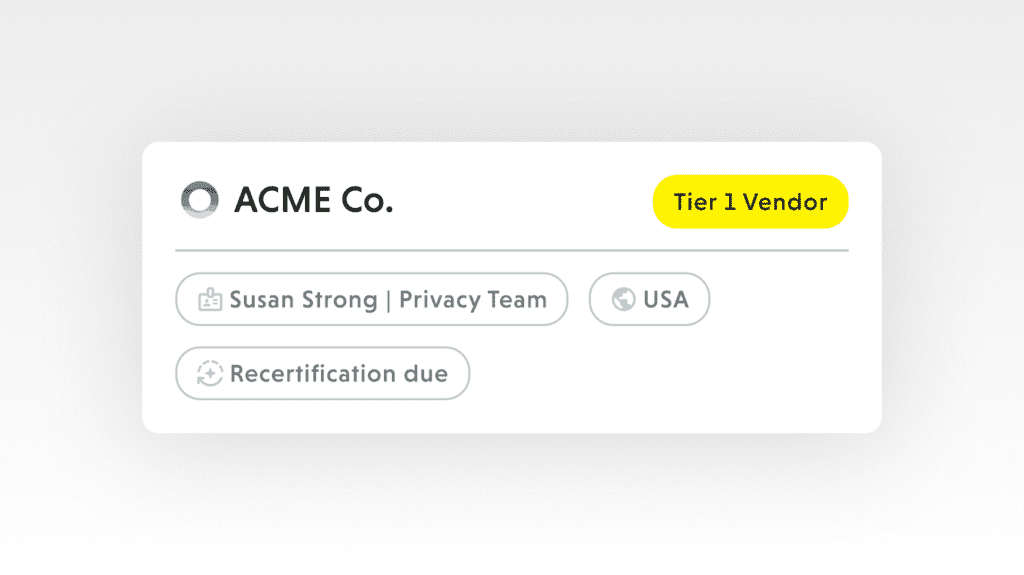Select the USA country chip
1024x575 pixels.
(x=649, y=300)
